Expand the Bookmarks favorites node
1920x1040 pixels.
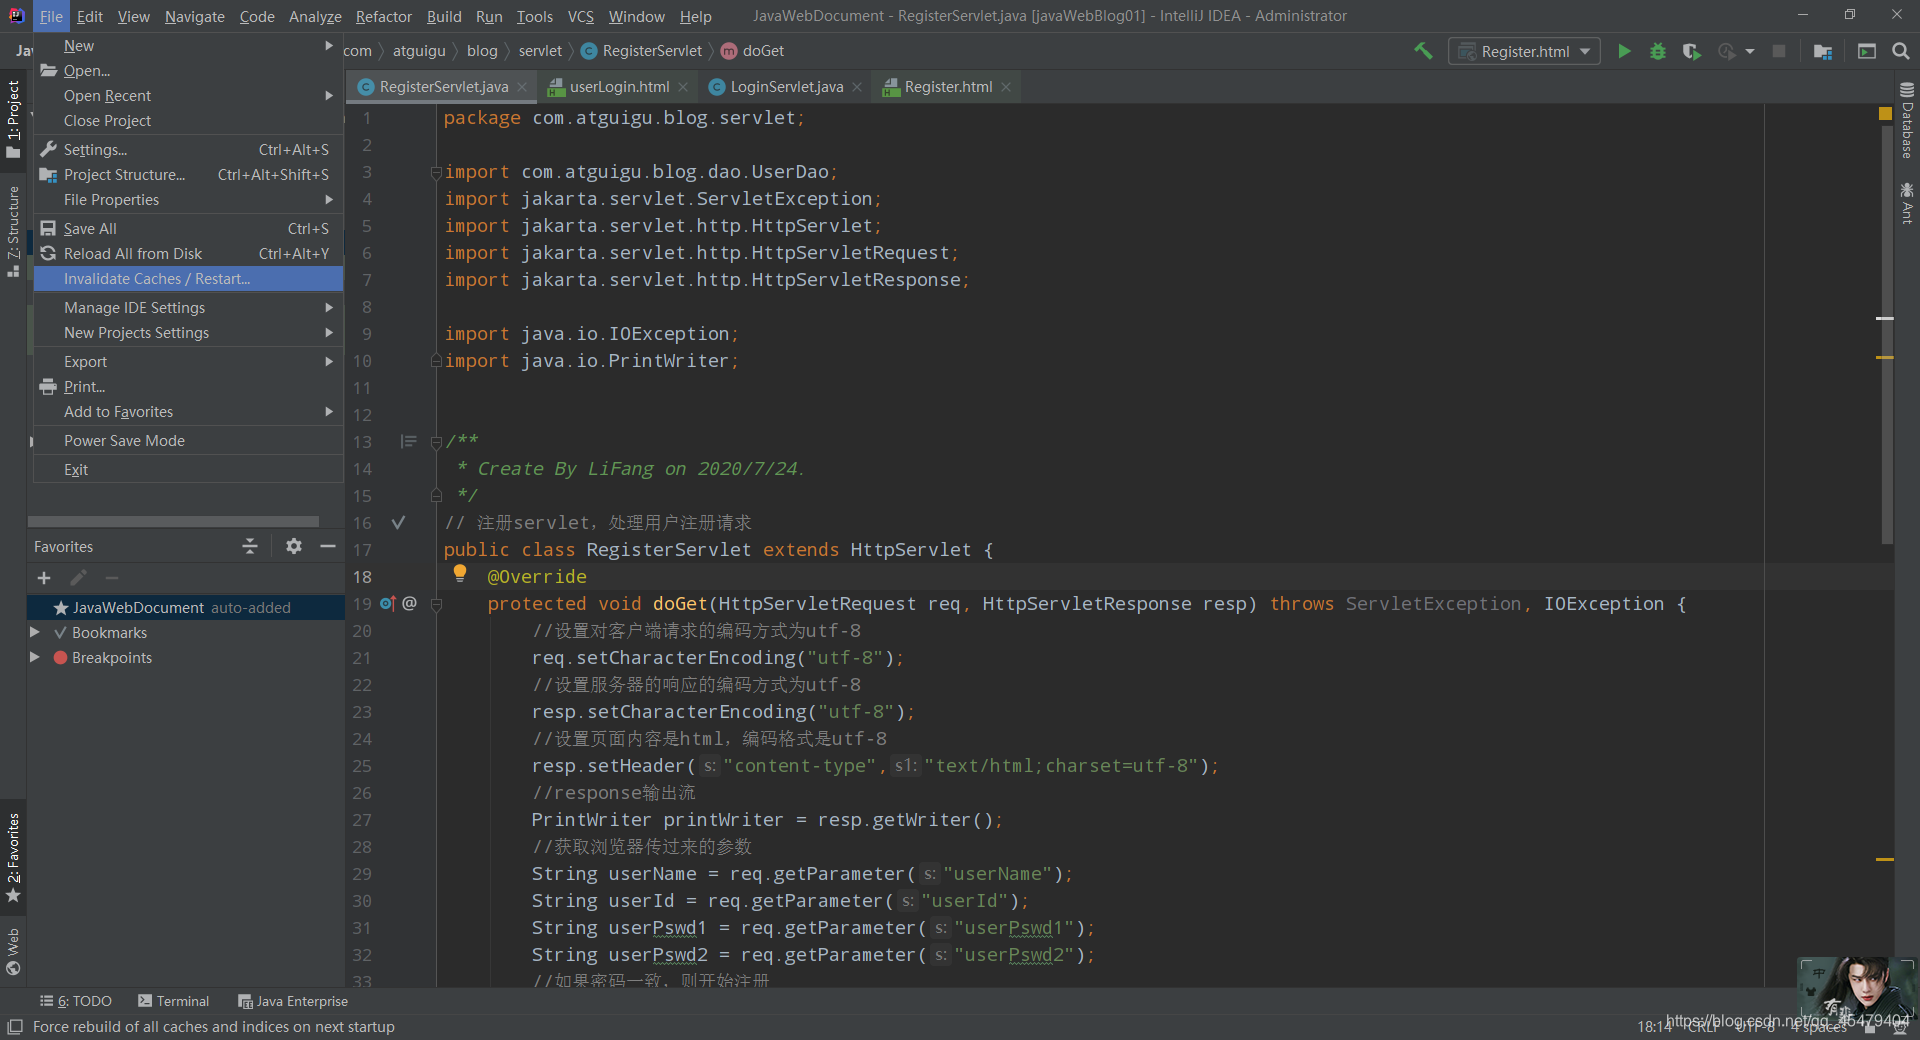pos(35,633)
